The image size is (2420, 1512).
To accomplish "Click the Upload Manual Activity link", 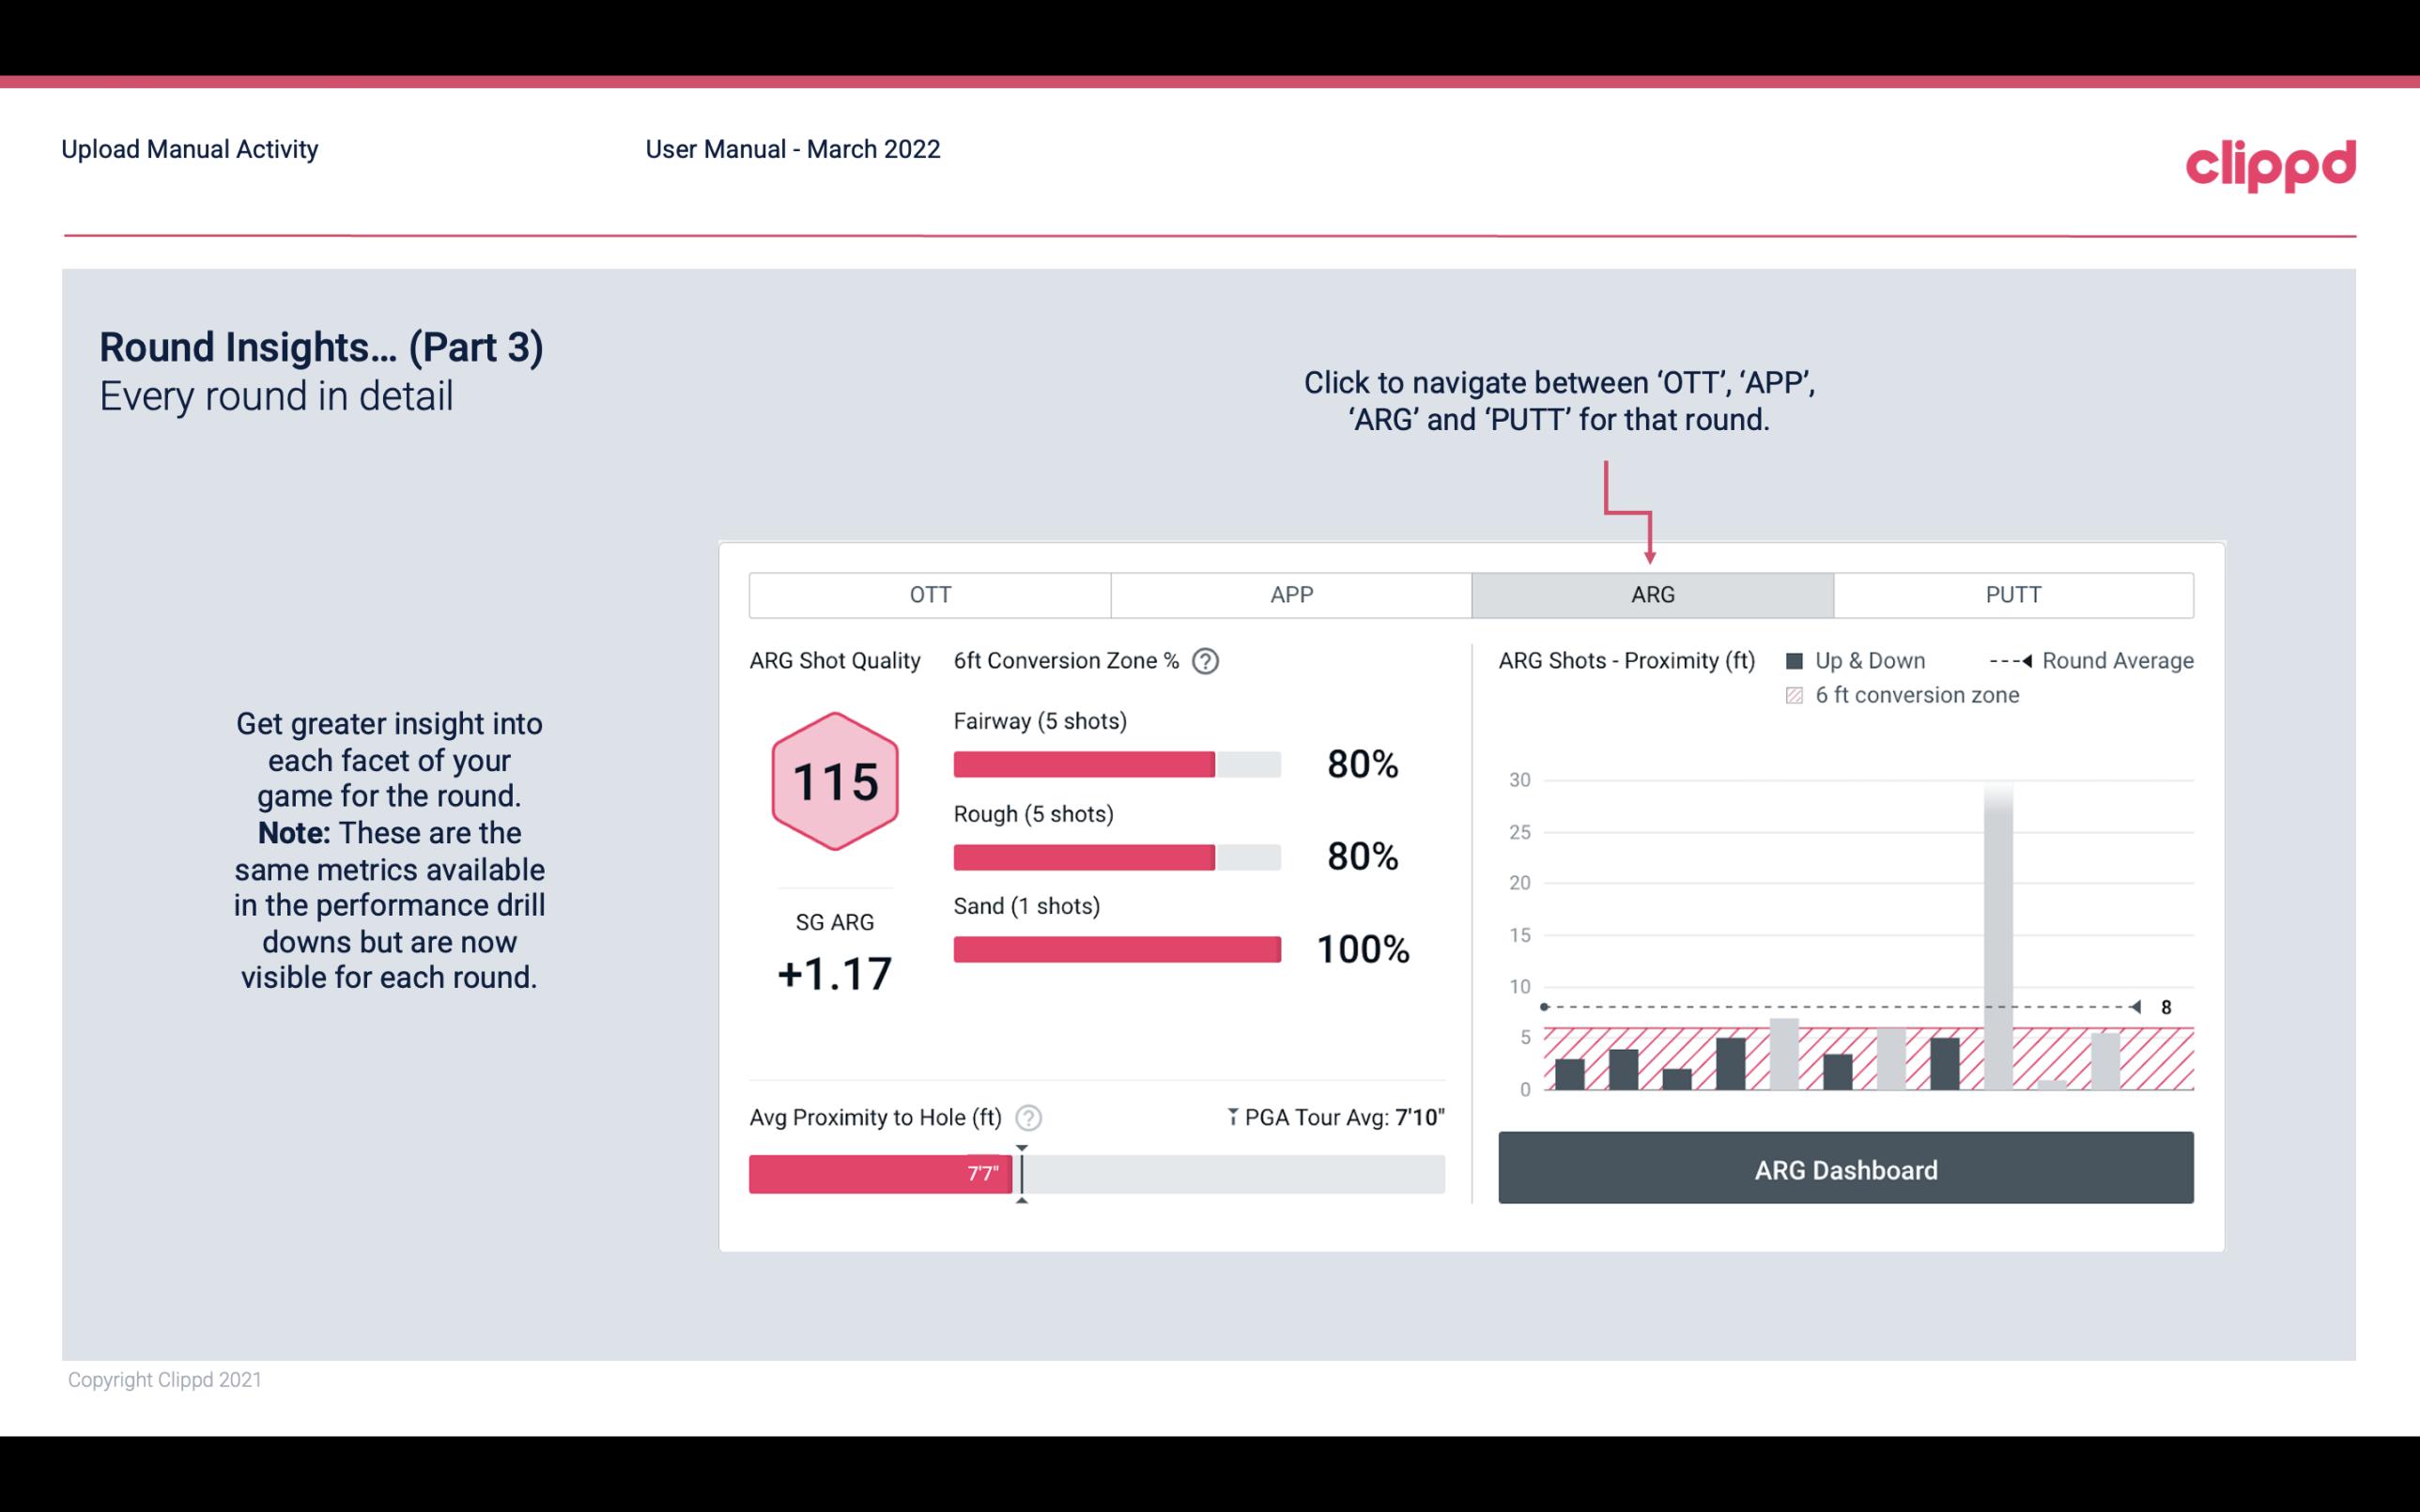I will 190,148.
